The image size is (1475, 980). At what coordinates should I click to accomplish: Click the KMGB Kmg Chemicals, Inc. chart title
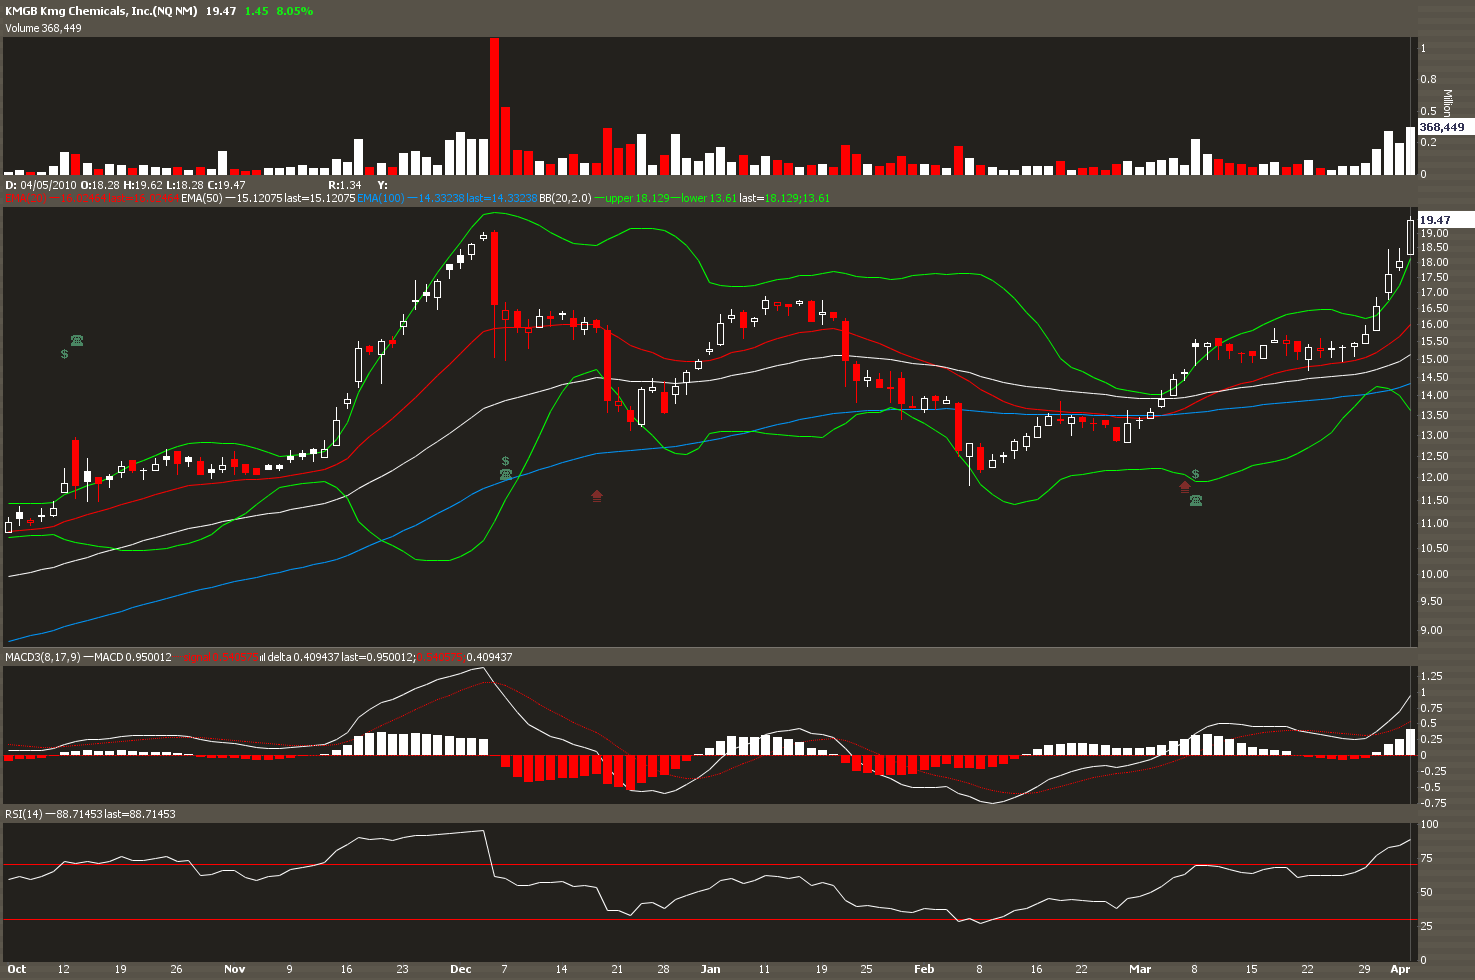point(101,11)
